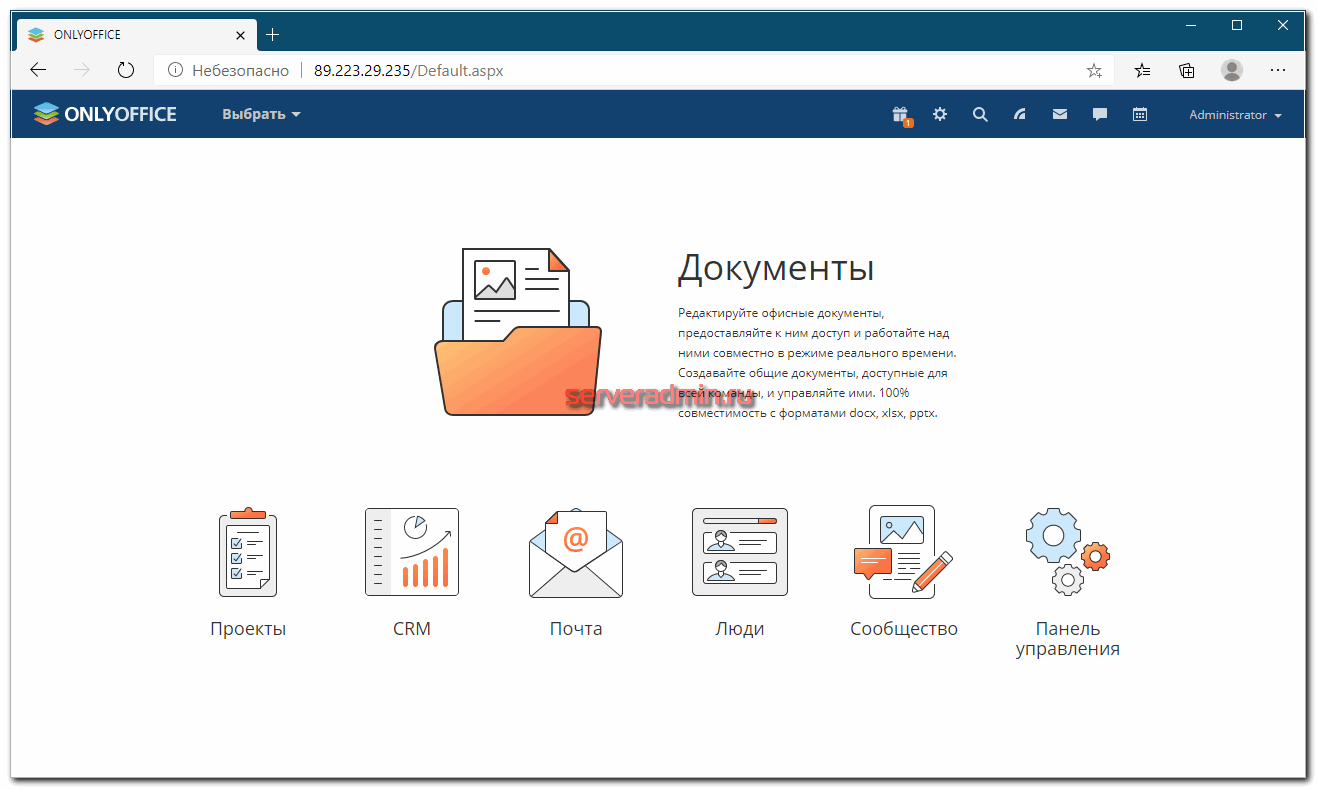Screen dimensions: 1317x789
Task: Open the Панель управления gears icon
Action: click(x=1068, y=552)
